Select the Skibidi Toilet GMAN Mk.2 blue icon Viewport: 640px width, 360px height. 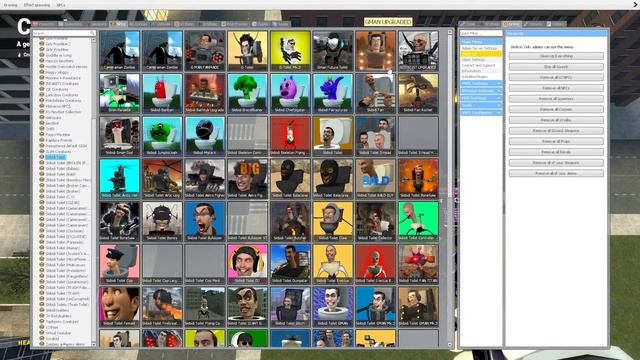coord(376,307)
